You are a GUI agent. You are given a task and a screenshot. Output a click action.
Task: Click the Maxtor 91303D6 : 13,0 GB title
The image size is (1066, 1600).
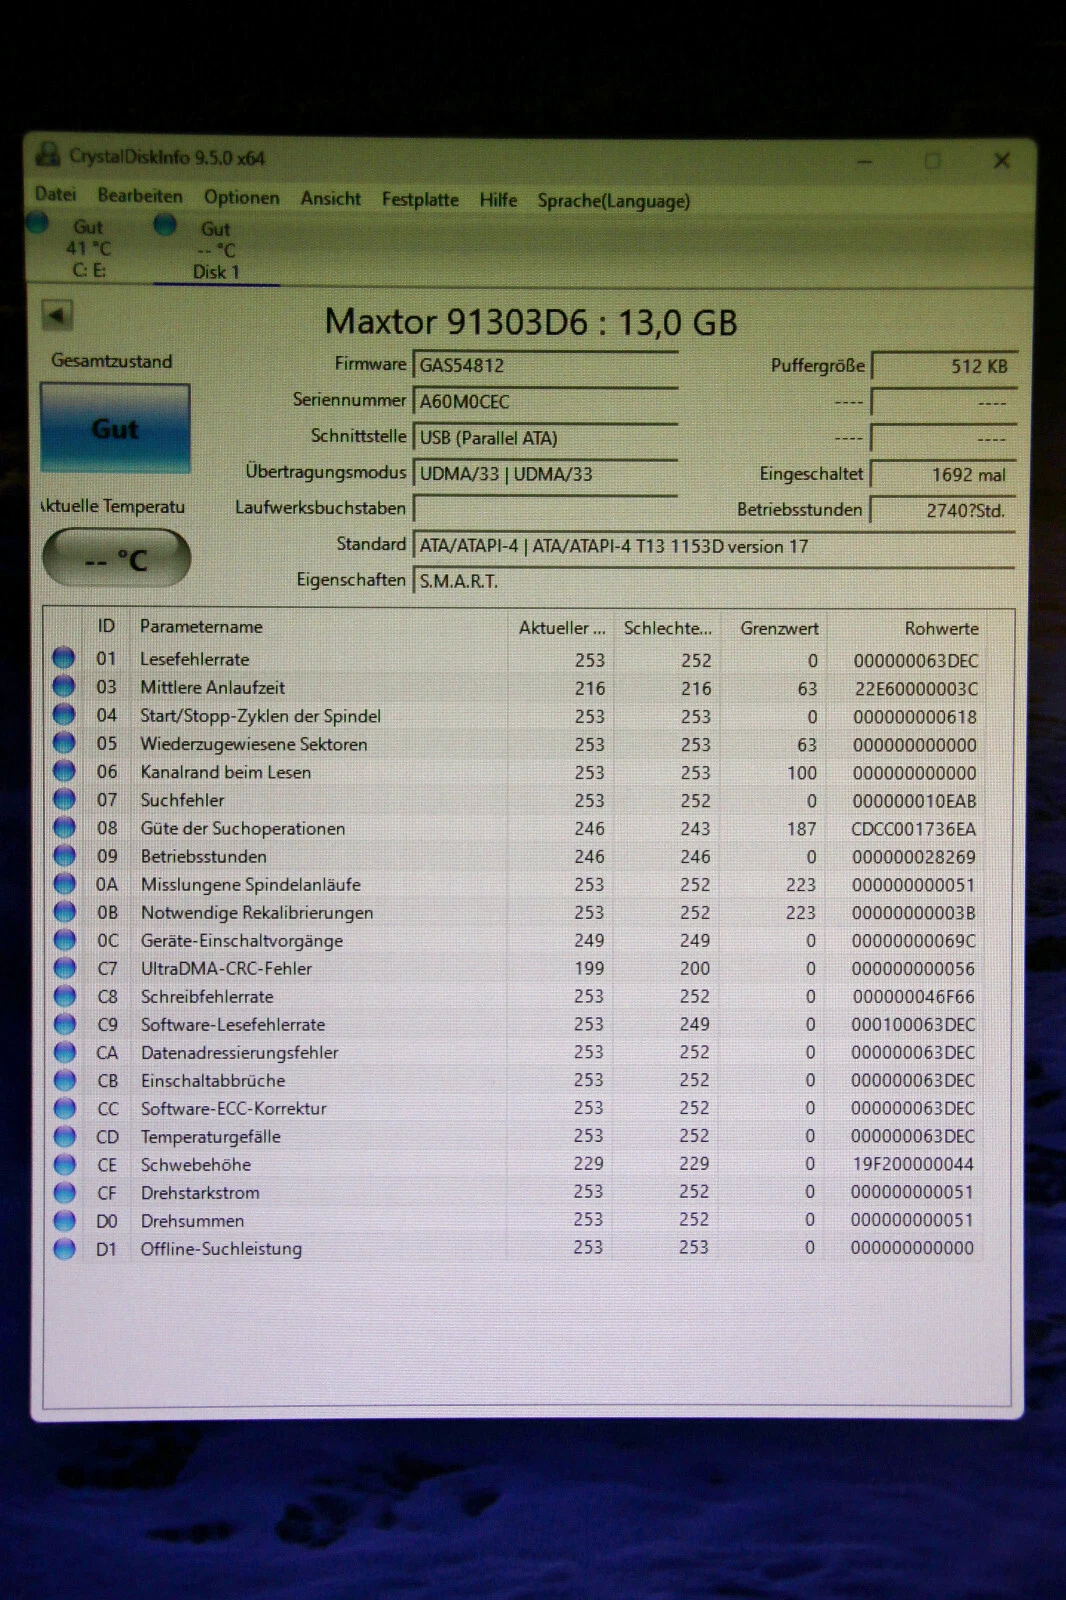[x=531, y=322]
